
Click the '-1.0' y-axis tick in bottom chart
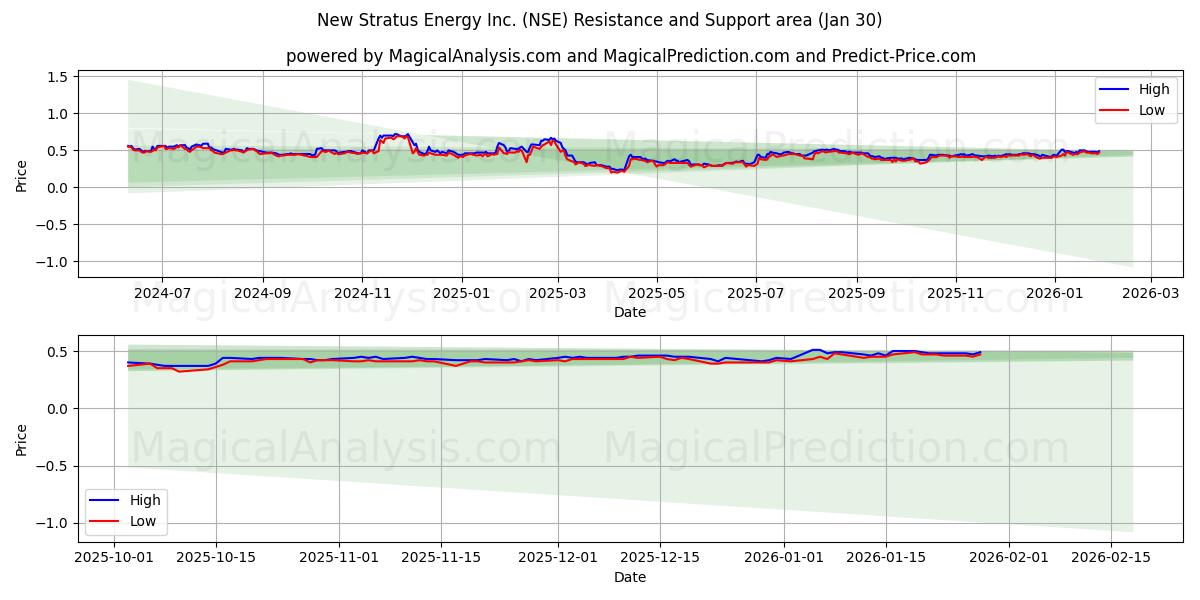pos(52,523)
